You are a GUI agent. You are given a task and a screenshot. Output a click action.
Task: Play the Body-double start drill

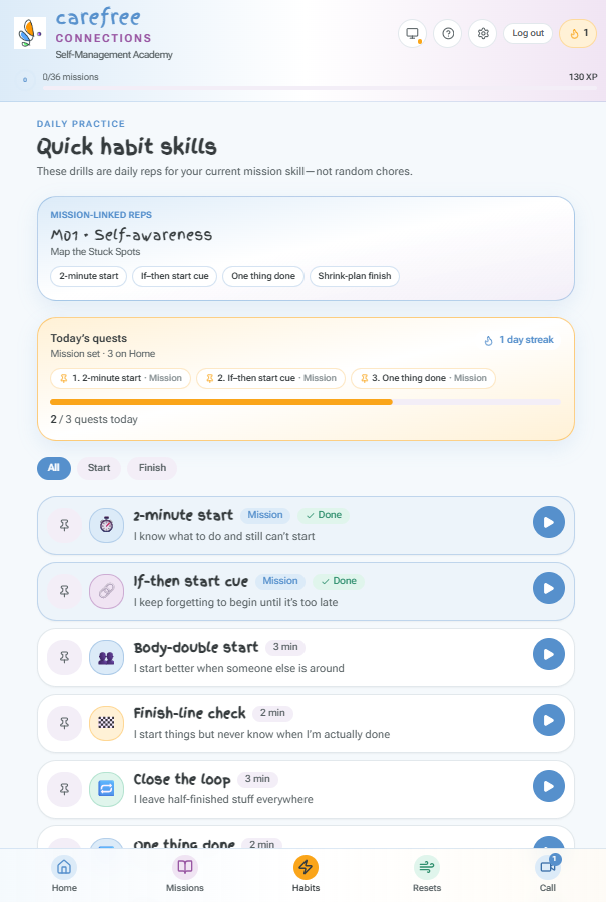pos(548,654)
